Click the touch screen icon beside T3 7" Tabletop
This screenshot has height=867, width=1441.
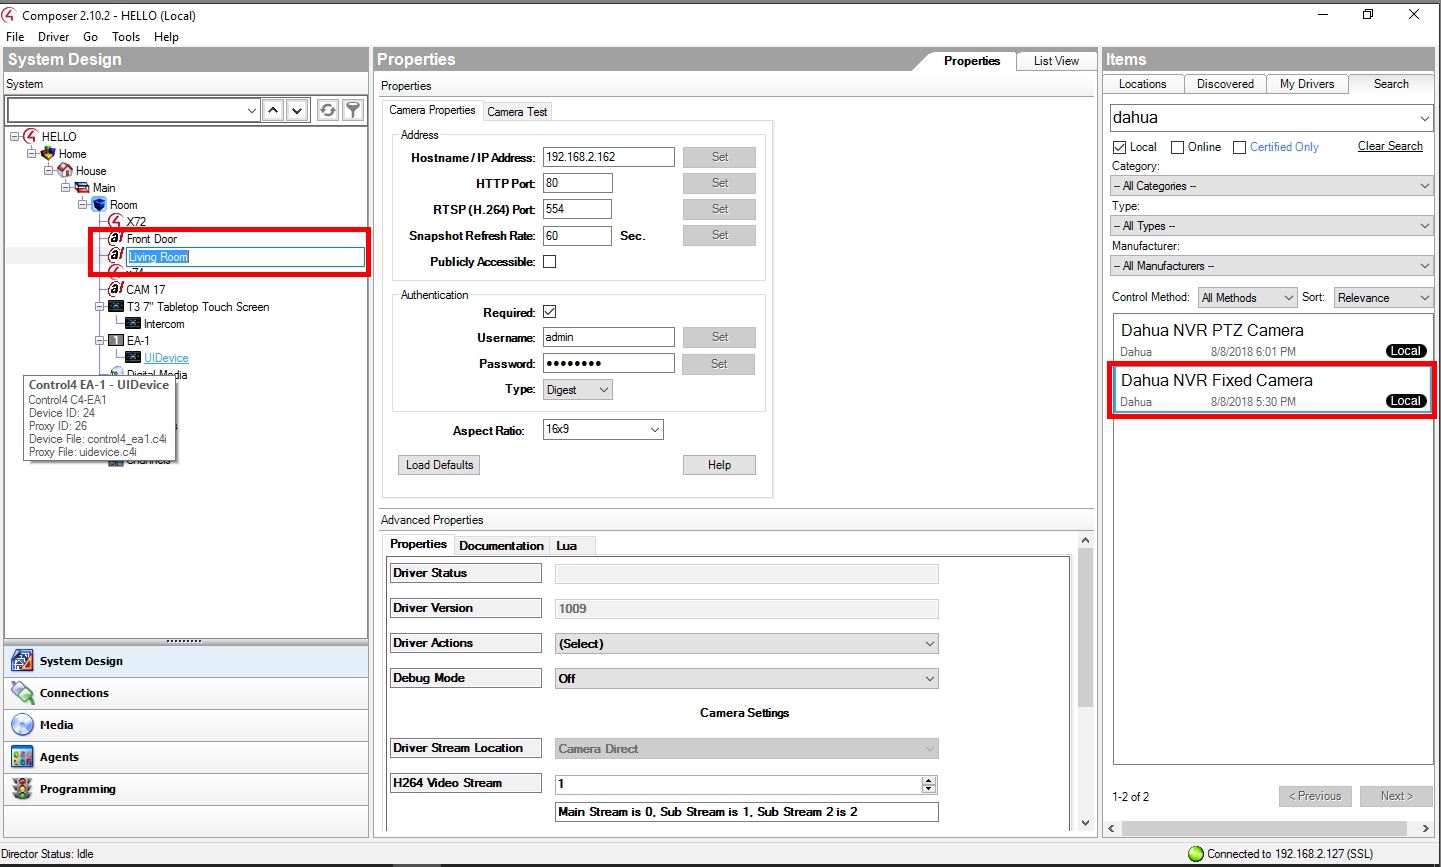pyautogui.click(x=116, y=306)
